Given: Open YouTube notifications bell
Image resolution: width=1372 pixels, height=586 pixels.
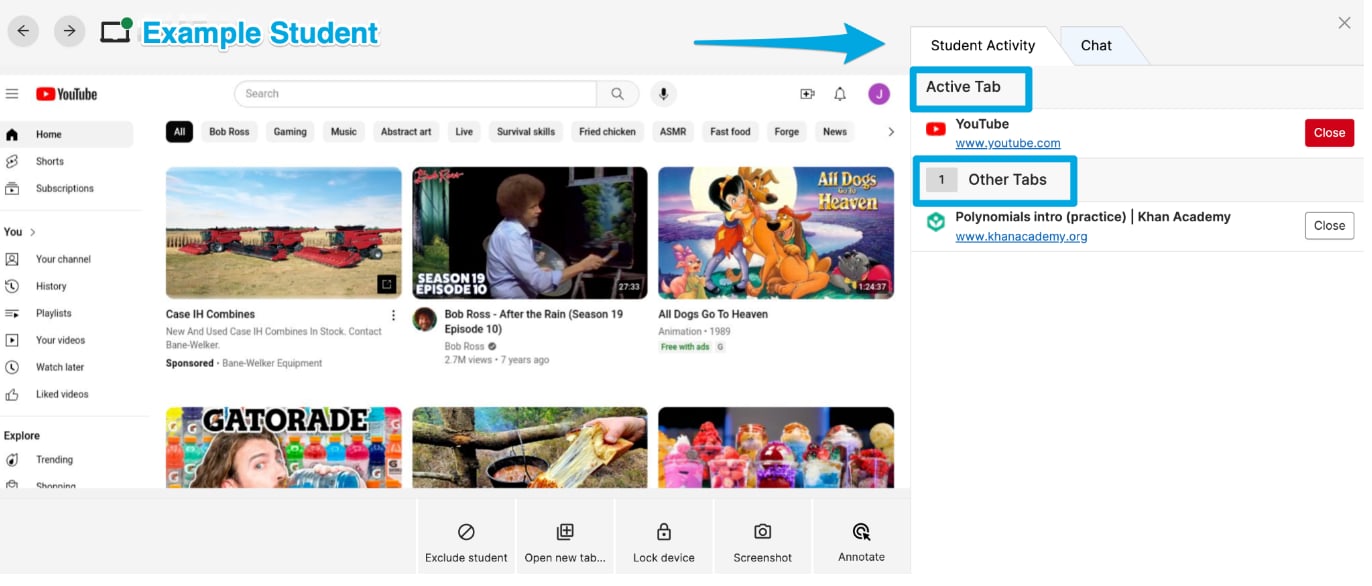Looking at the screenshot, I should (840, 94).
